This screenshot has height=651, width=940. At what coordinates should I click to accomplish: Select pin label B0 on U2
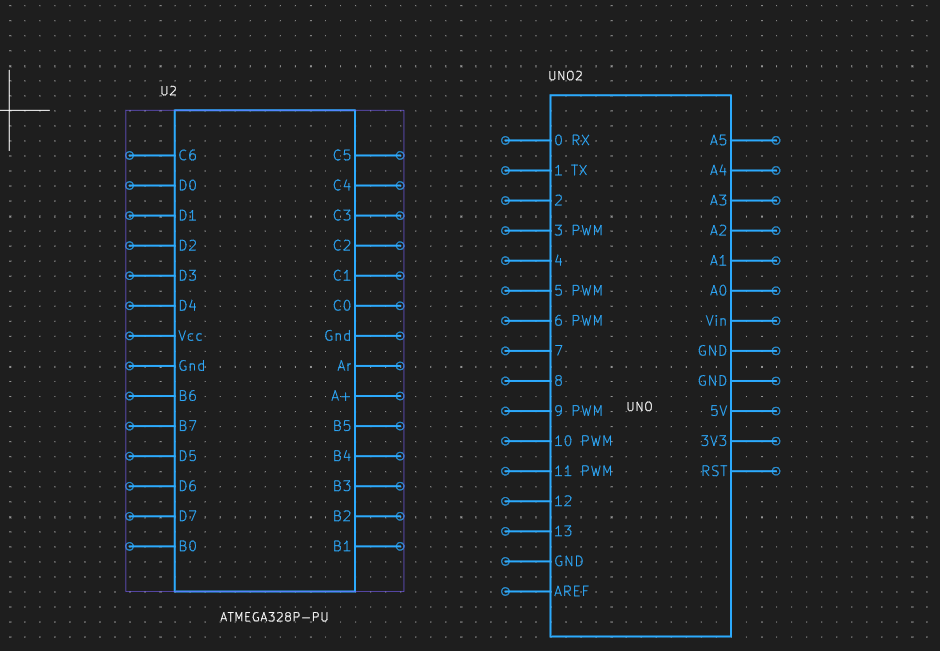[188, 546]
